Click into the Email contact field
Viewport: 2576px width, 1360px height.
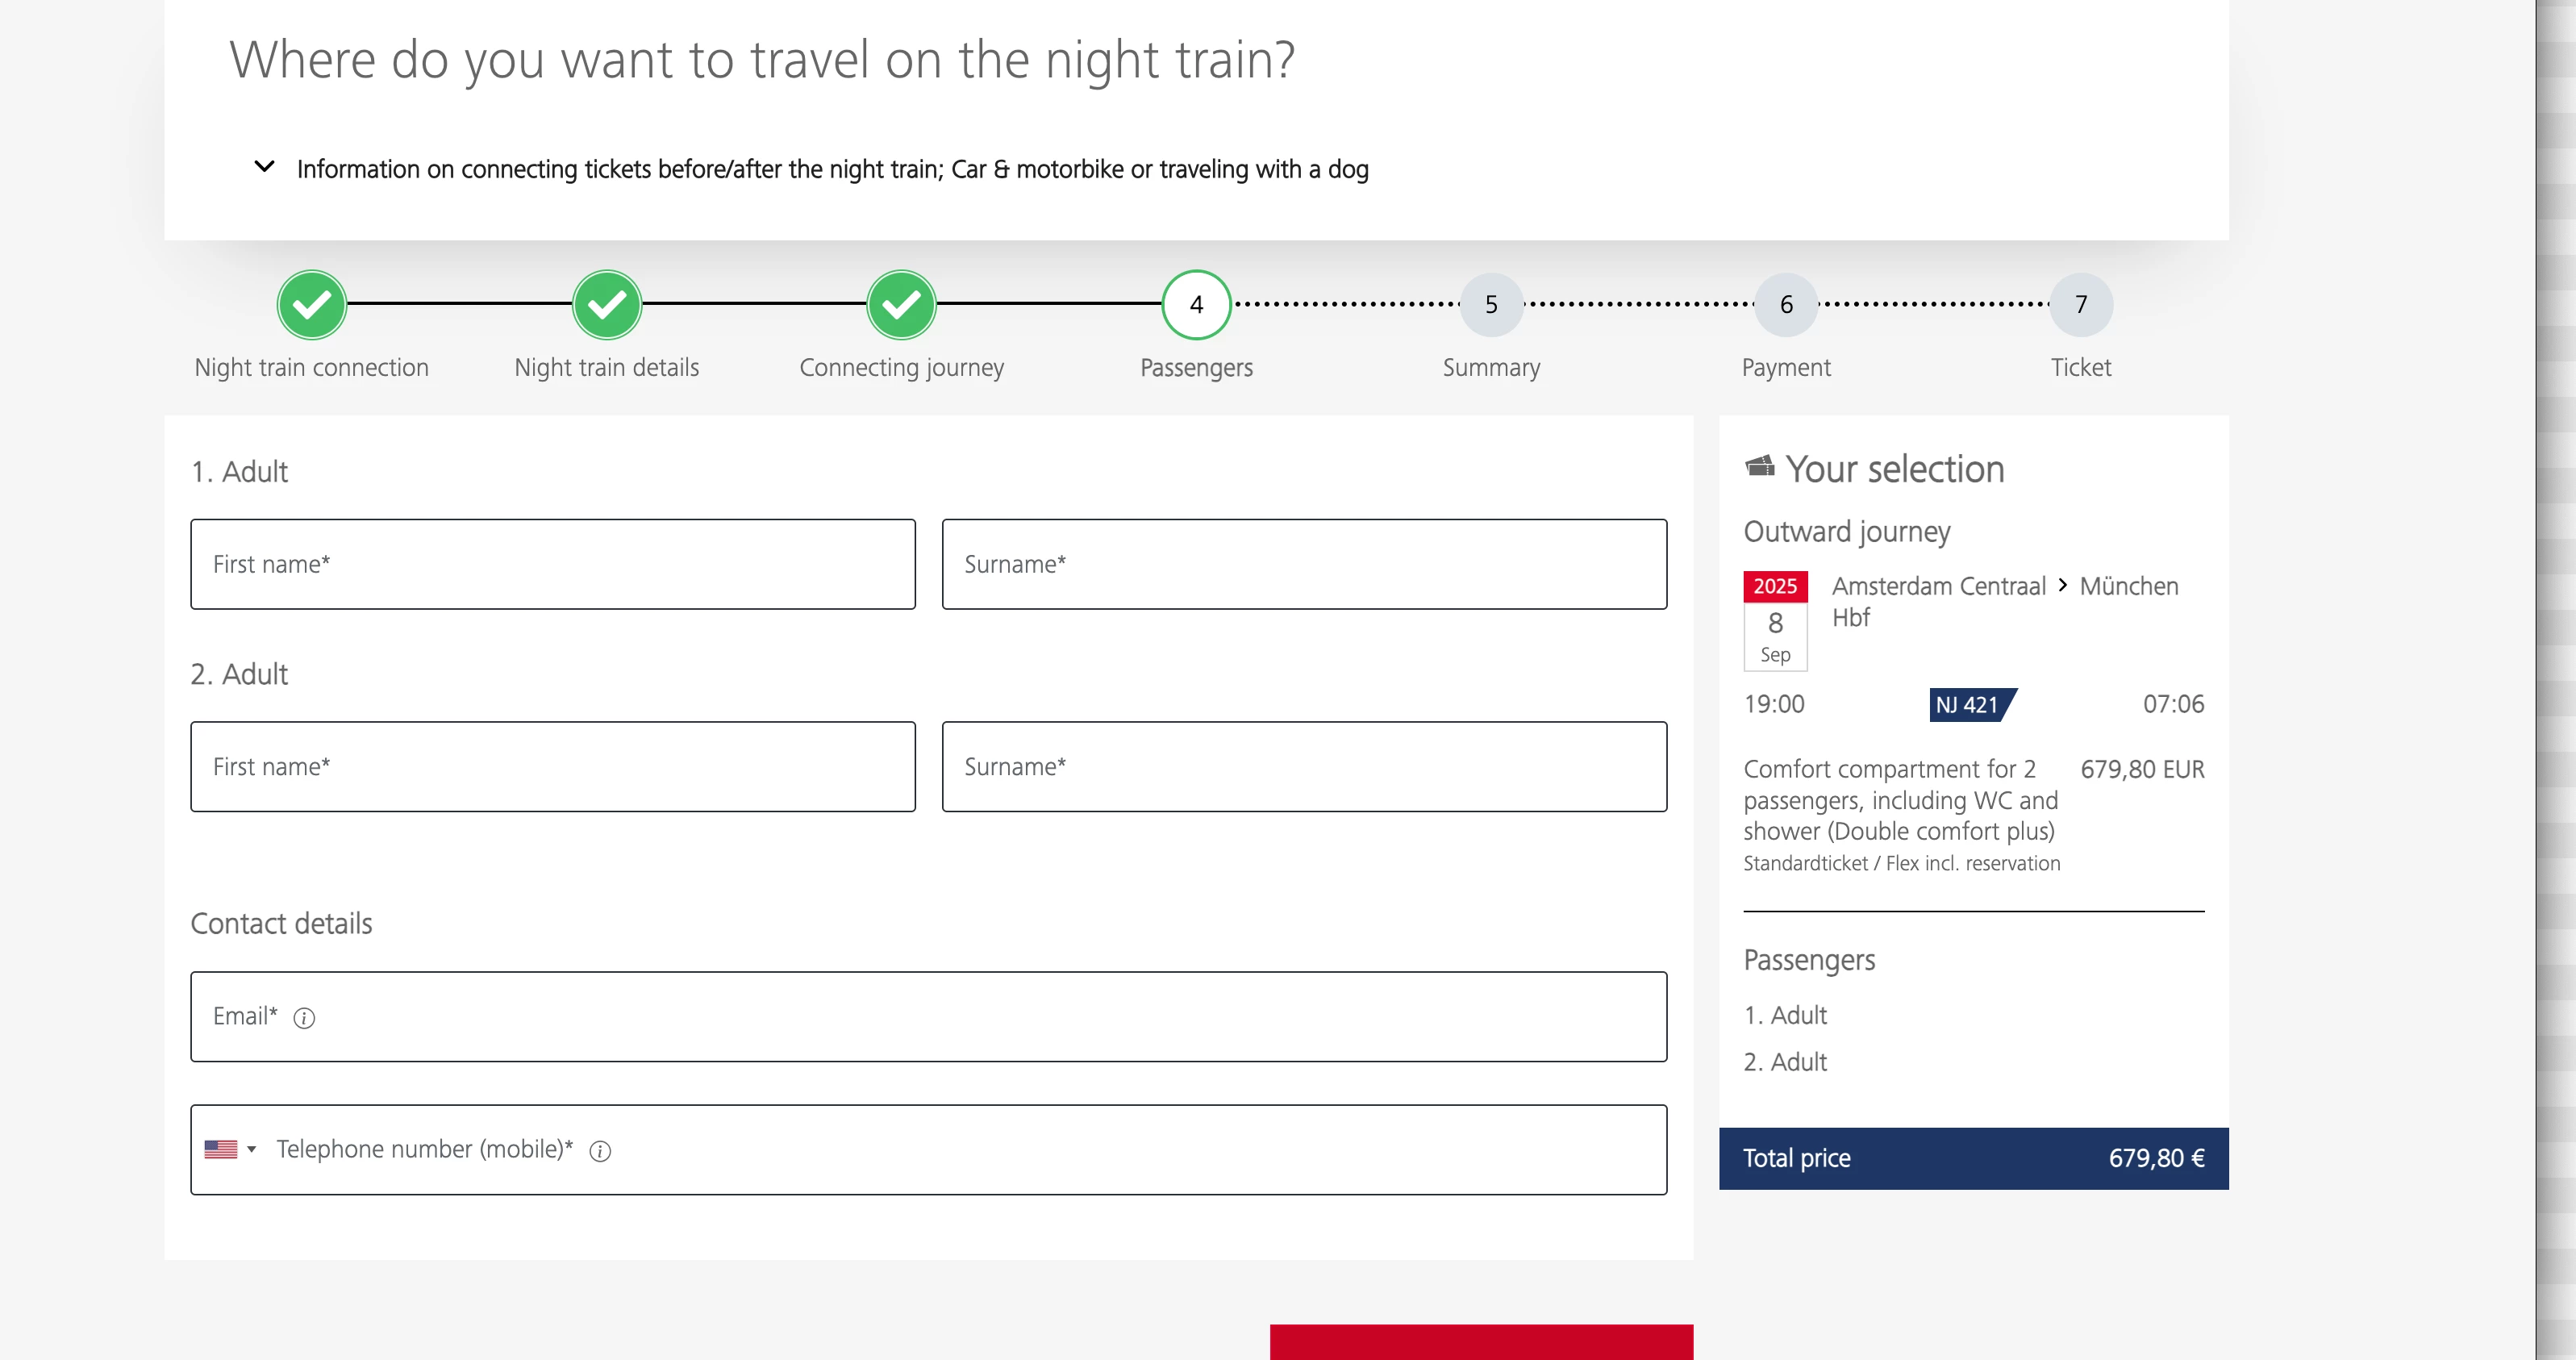click(928, 1017)
